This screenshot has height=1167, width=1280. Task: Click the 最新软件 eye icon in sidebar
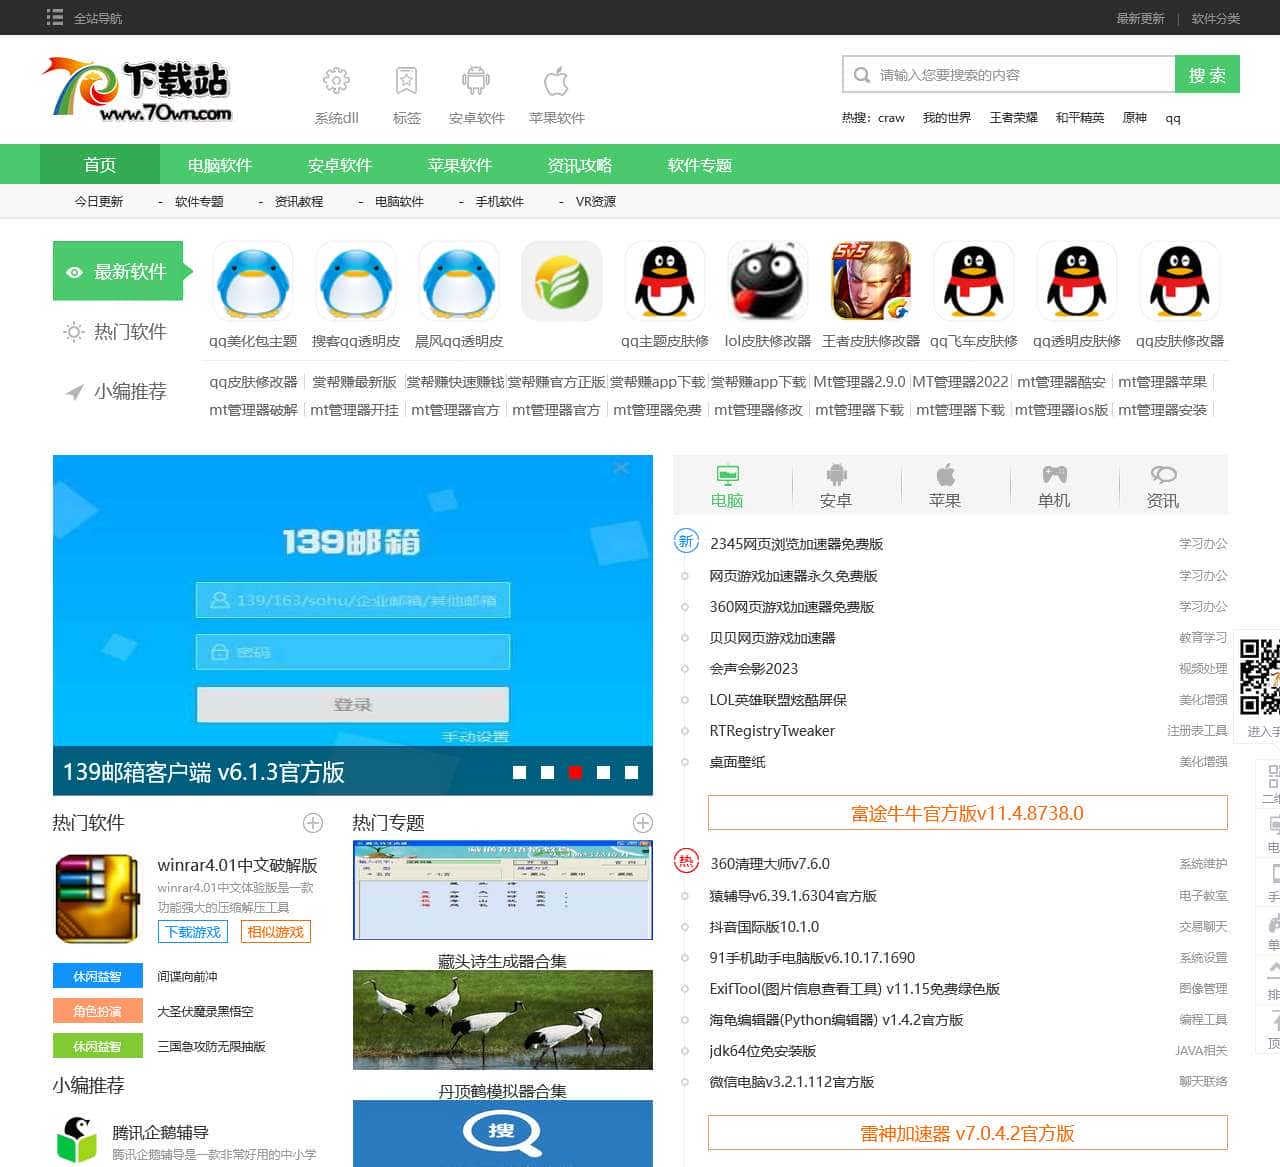(73, 272)
